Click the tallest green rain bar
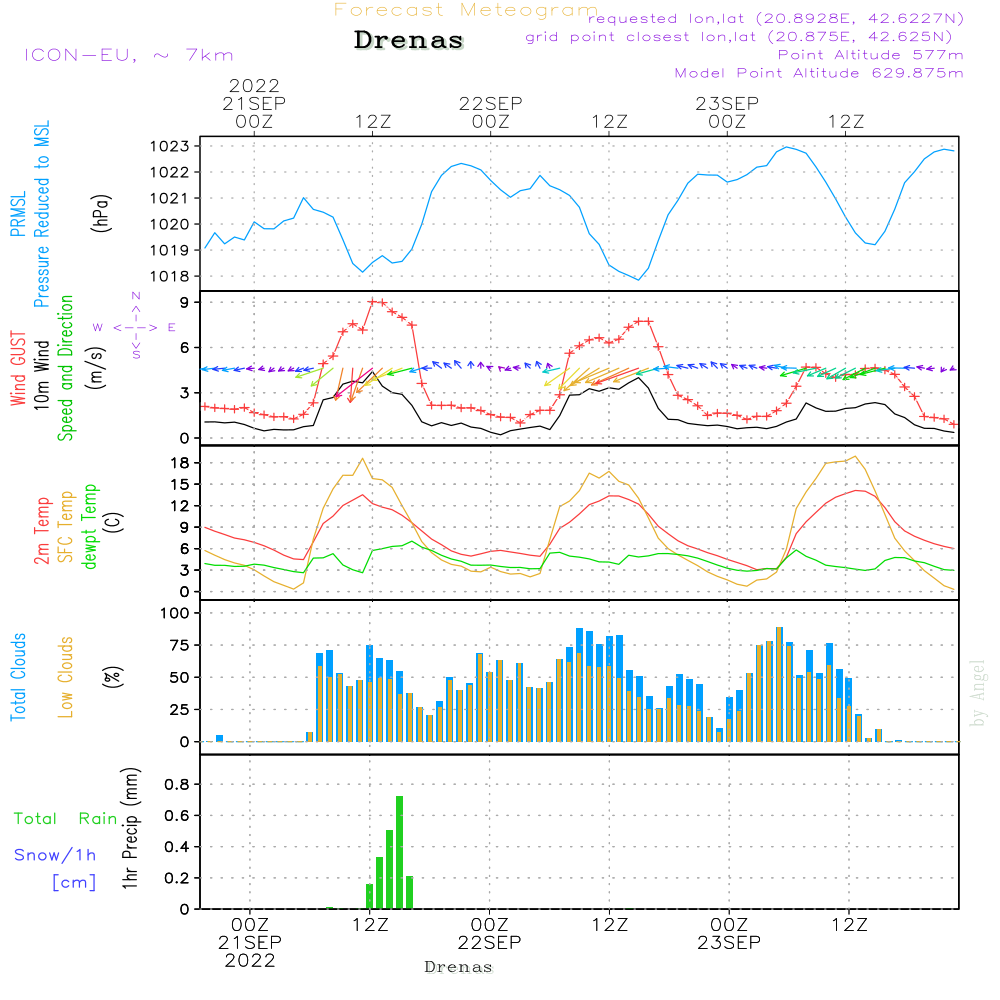 coord(399,852)
